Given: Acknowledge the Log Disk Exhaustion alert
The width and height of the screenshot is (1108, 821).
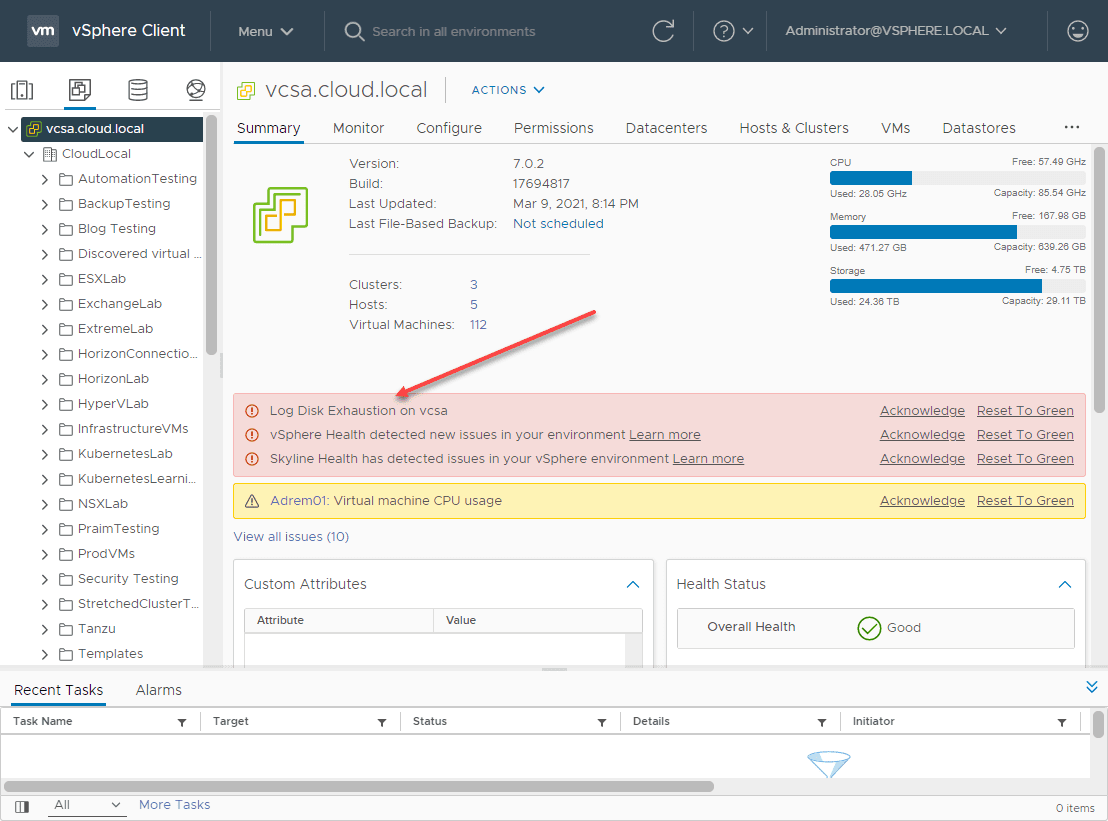Looking at the screenshot, I should pos(921,410).
